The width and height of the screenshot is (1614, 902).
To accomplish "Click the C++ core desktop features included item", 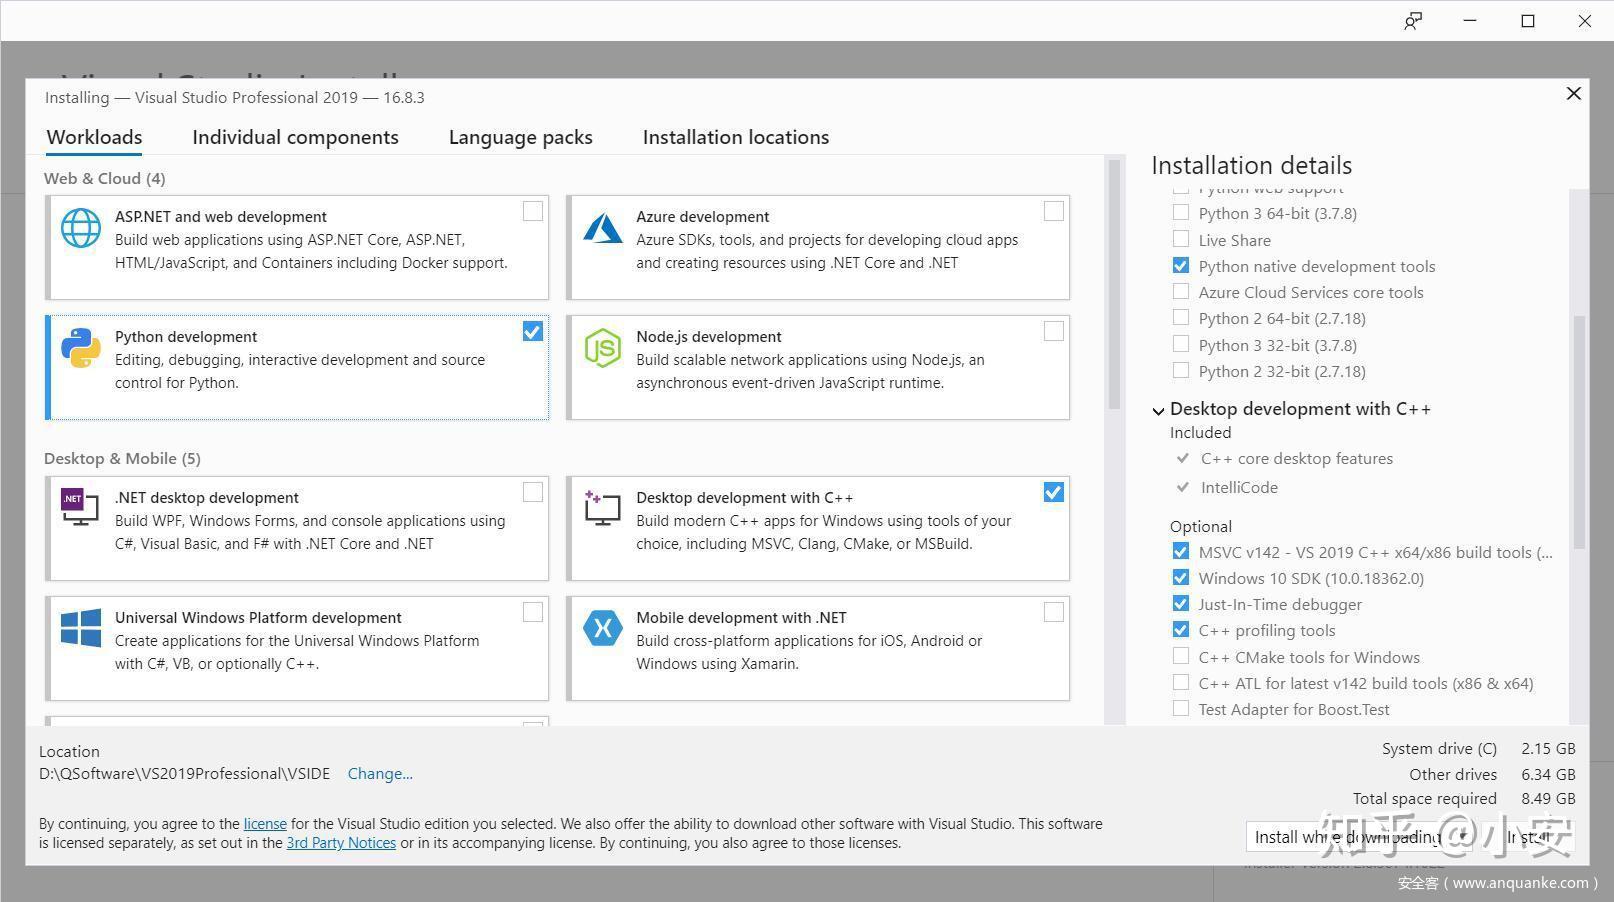I will pyautogui.click(x=1296, y=459).
